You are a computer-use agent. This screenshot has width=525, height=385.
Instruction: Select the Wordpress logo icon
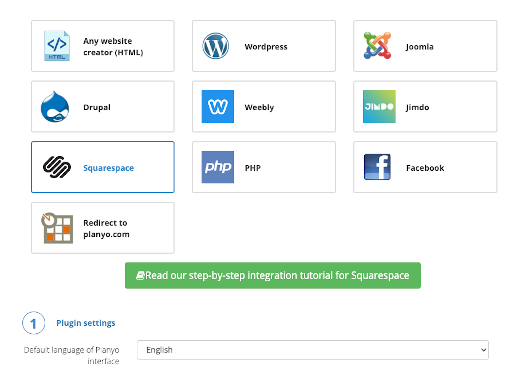point(216,46)
